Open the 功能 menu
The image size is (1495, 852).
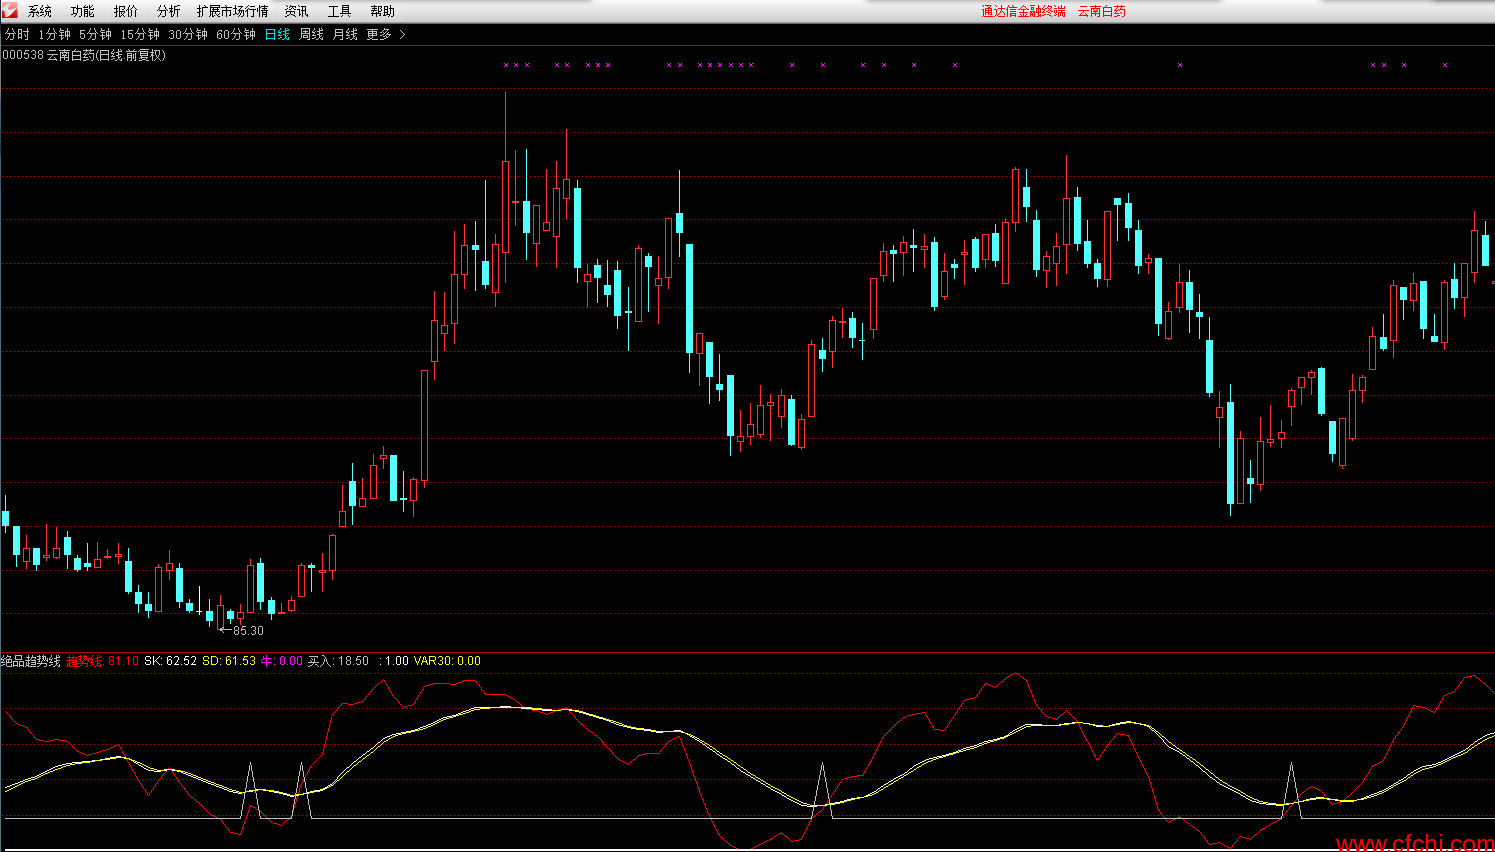[83, 11]
